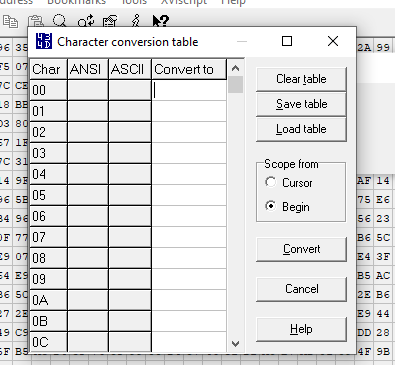Screen dimensions: 395x365
Task: Click the Convert to cell for row 01
Action: pyautogui.click(x=189, y=111)
